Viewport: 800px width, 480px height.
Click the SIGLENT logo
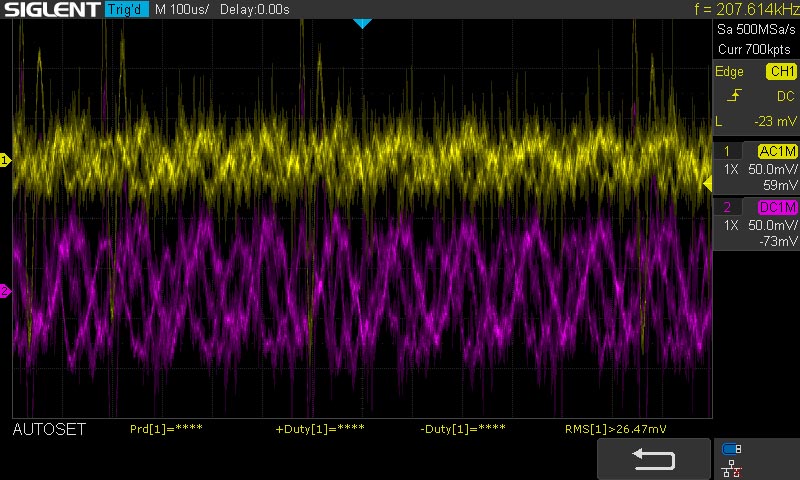coord(52,9)
